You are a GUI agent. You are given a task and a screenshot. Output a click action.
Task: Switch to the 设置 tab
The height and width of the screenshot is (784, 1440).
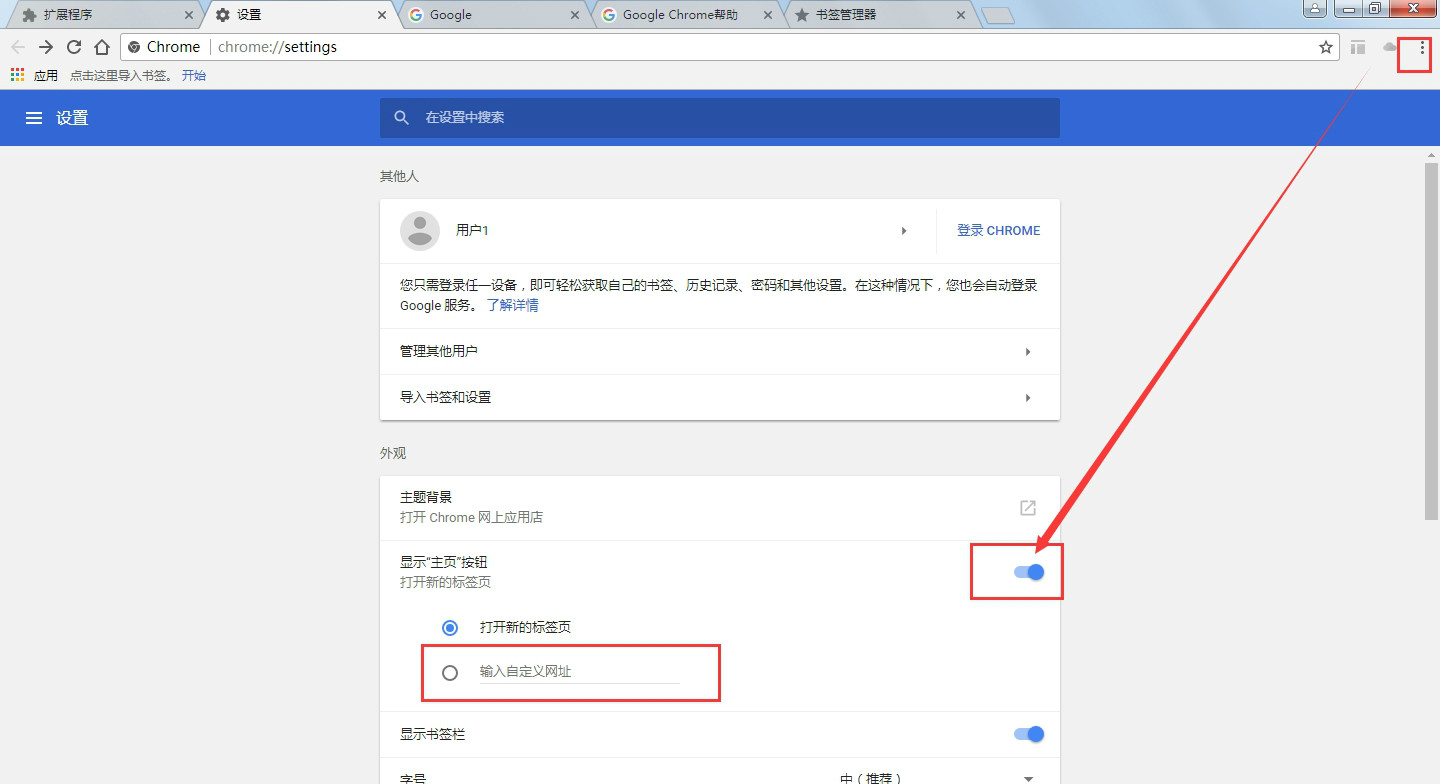coord(300,15)
